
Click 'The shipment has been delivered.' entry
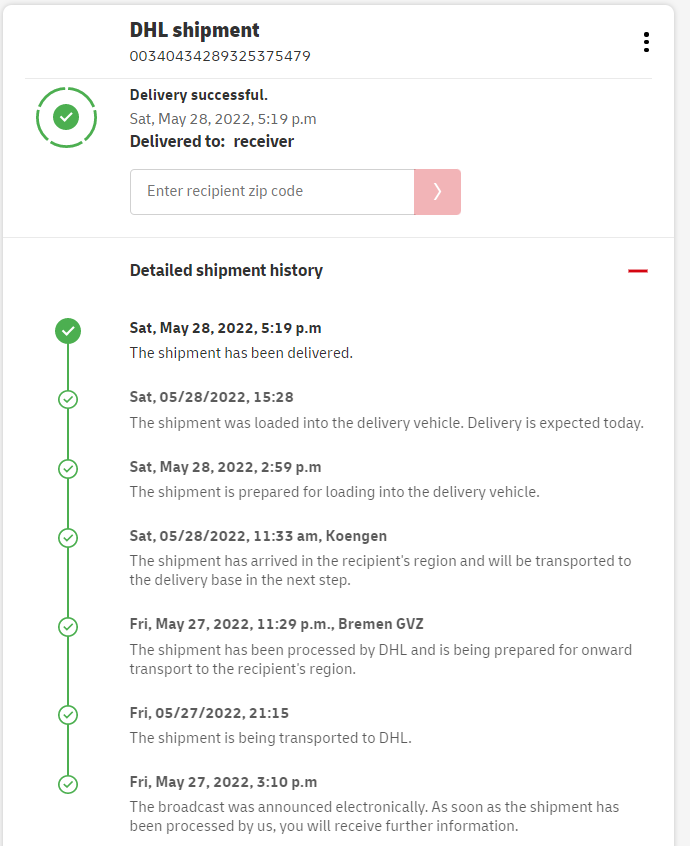click(241, 353)
